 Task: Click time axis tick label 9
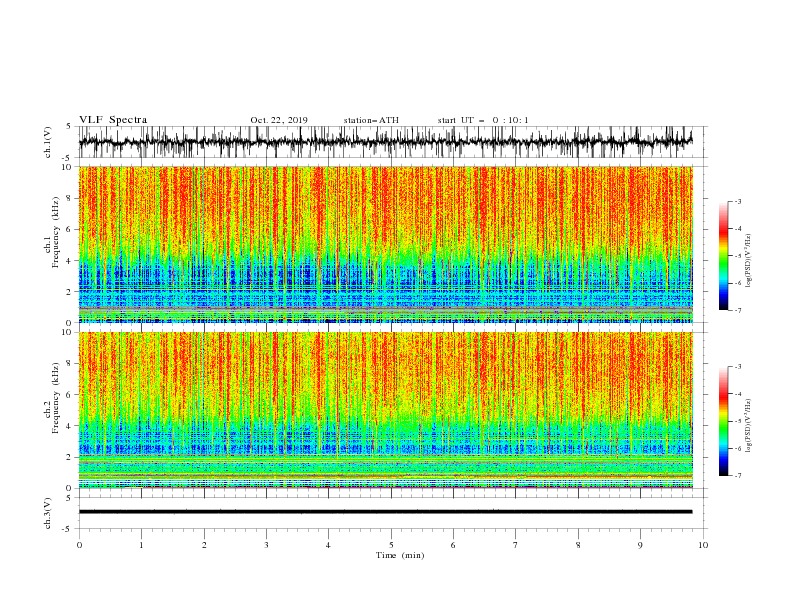[640, 545]
